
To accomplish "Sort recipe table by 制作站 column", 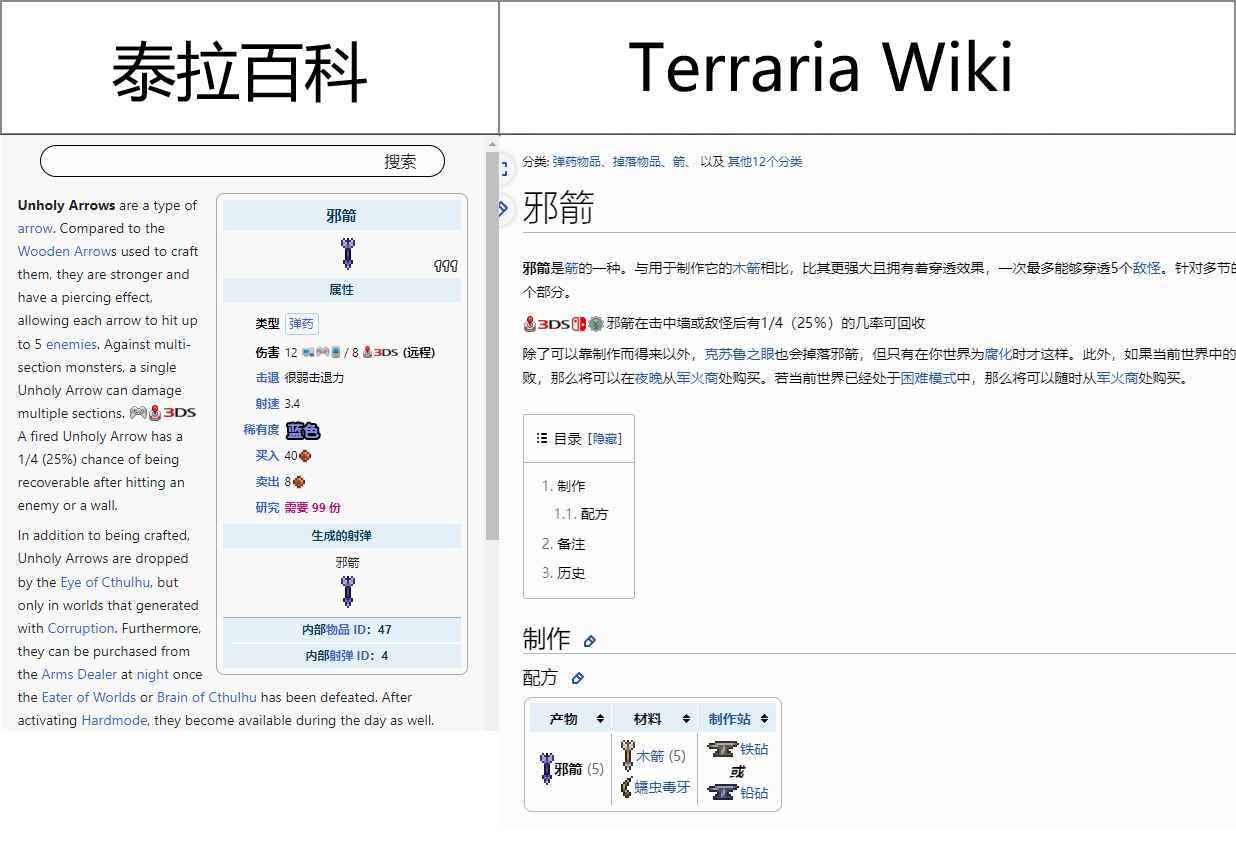I will [x=764, y=719].
